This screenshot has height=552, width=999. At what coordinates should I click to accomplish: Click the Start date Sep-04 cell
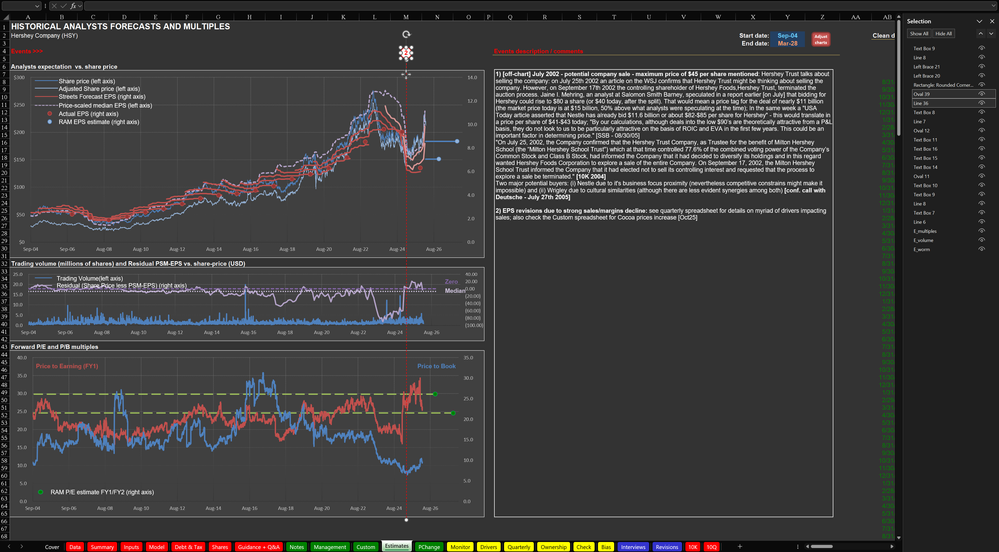[787, 36]
